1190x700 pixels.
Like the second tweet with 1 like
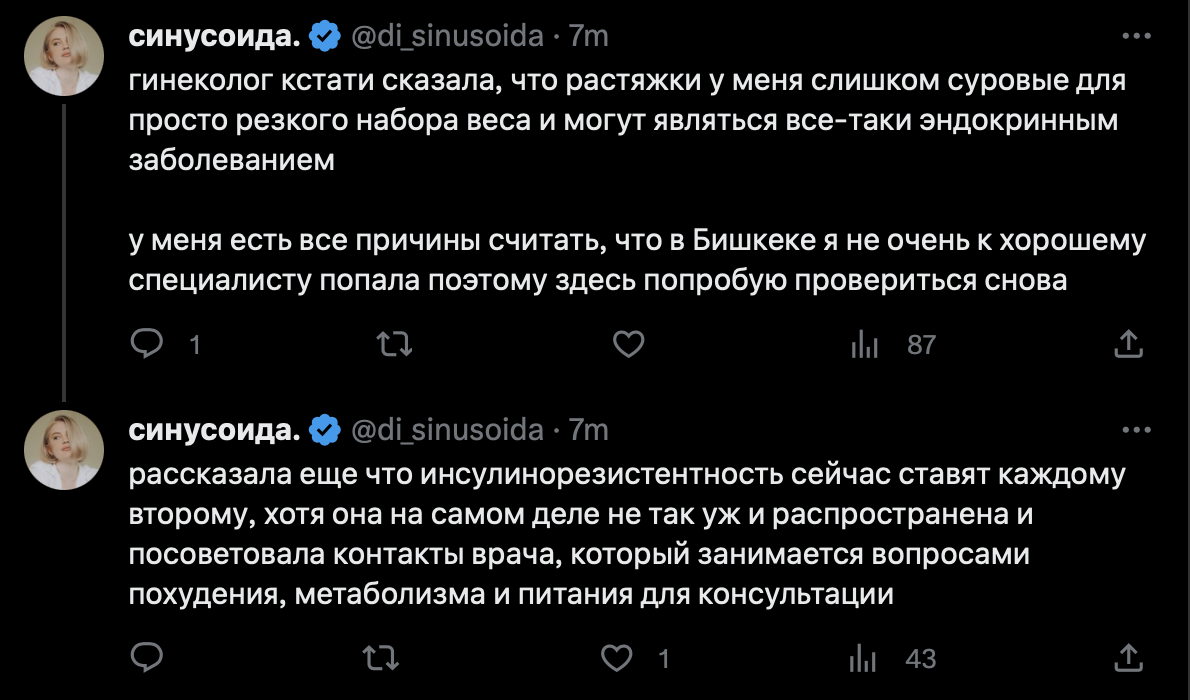click(622, 658)
